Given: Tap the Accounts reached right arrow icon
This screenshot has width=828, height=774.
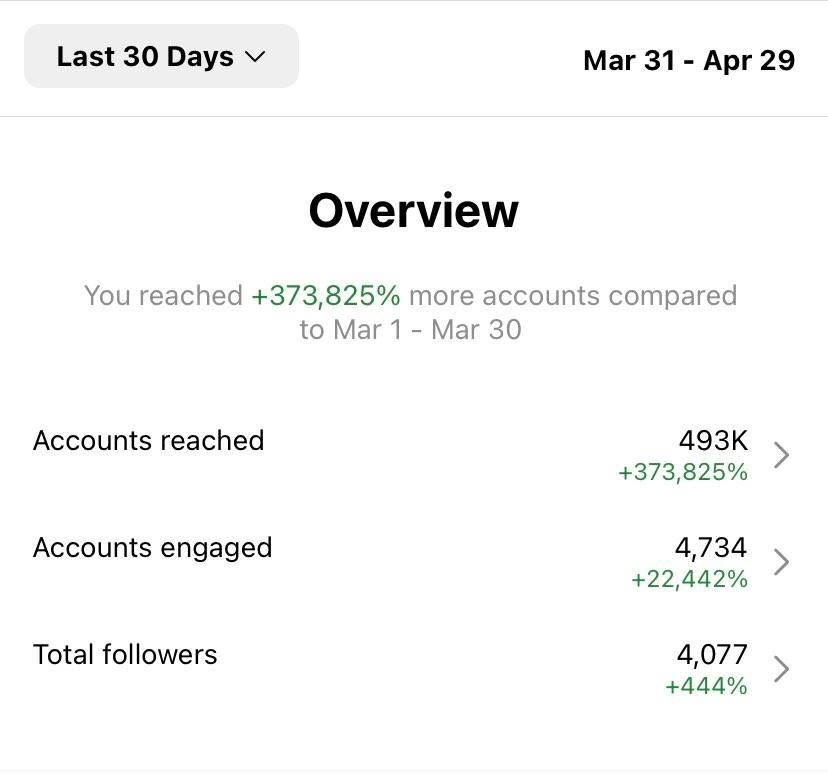Looking at the screenshot, I should (x=782, y=456).
